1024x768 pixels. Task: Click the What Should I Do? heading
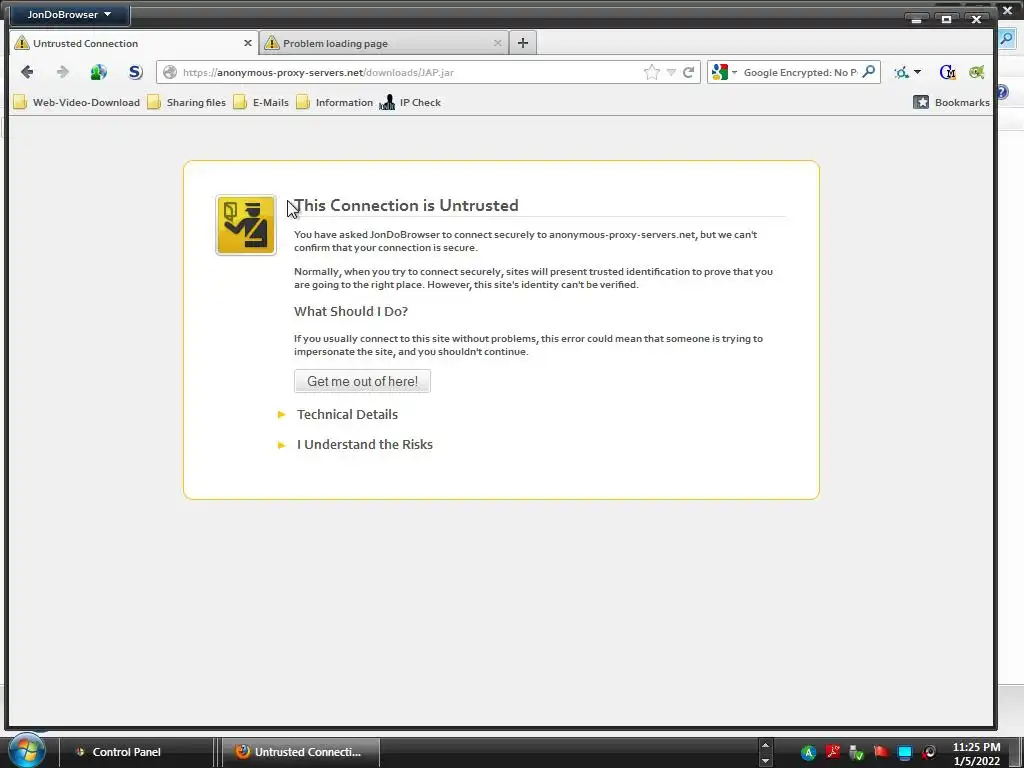[x=351, y=312]
